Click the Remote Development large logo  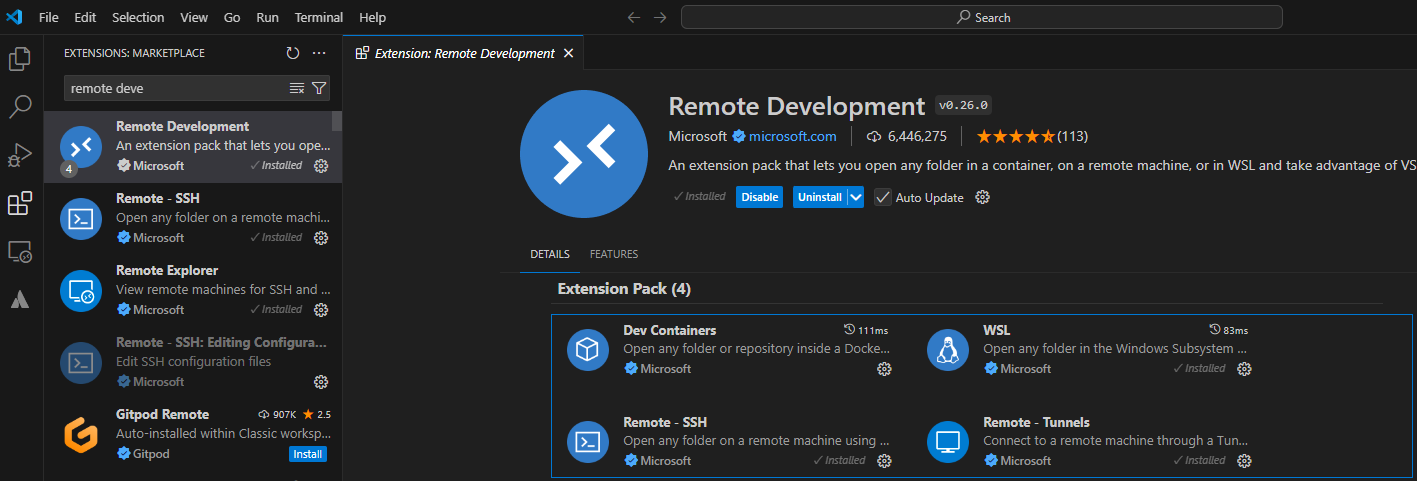click(x=584, y=153)
